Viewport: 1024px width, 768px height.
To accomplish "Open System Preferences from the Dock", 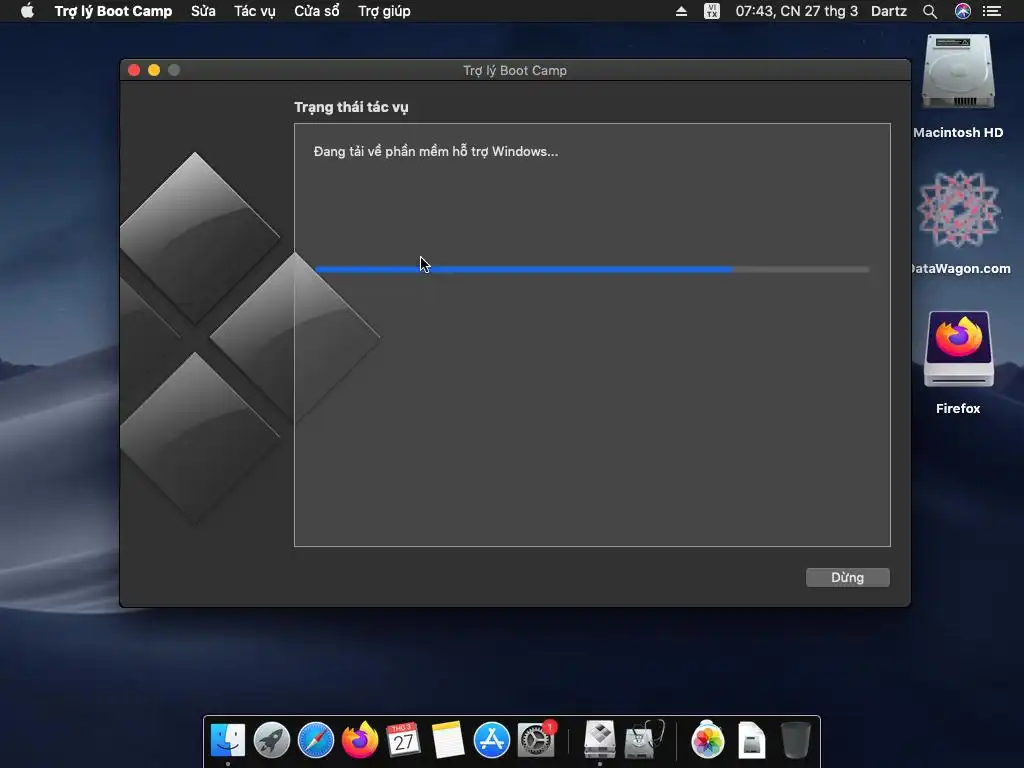I will click(537, 740).
